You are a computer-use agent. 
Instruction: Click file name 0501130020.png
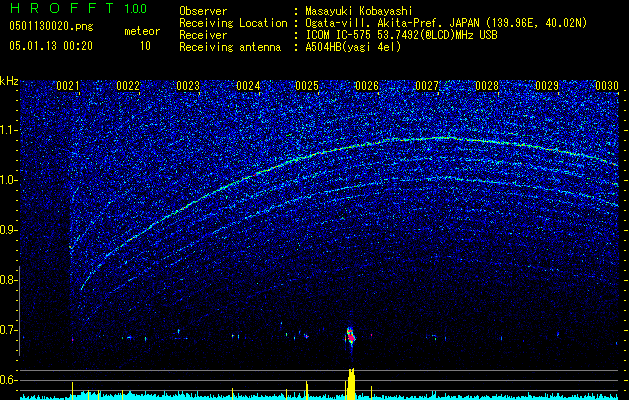[51, 26]
